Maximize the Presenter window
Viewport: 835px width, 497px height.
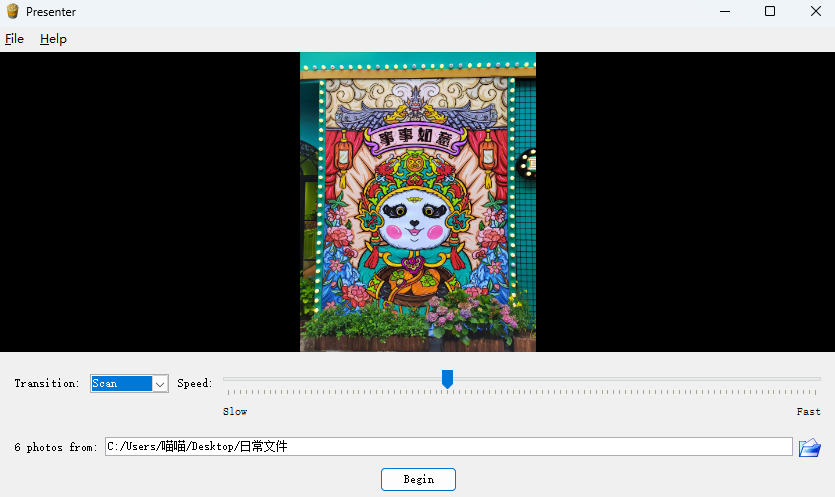point(770,11)
